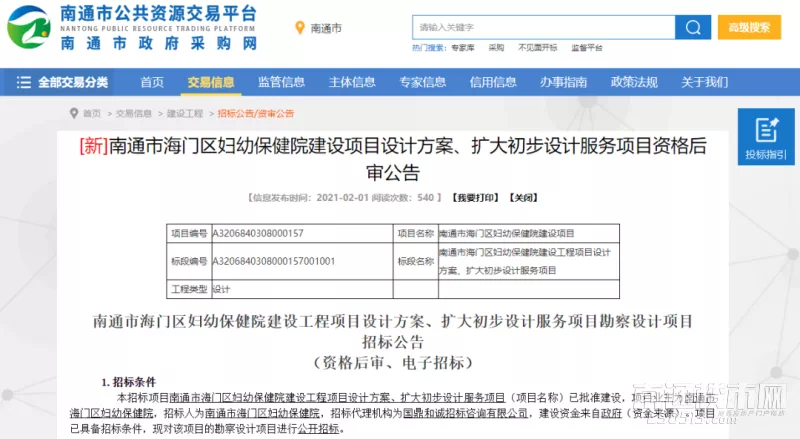Click the article headline starting with [新]
The image size is (800, 439).
pyautogui.click(x=393, y=159)
